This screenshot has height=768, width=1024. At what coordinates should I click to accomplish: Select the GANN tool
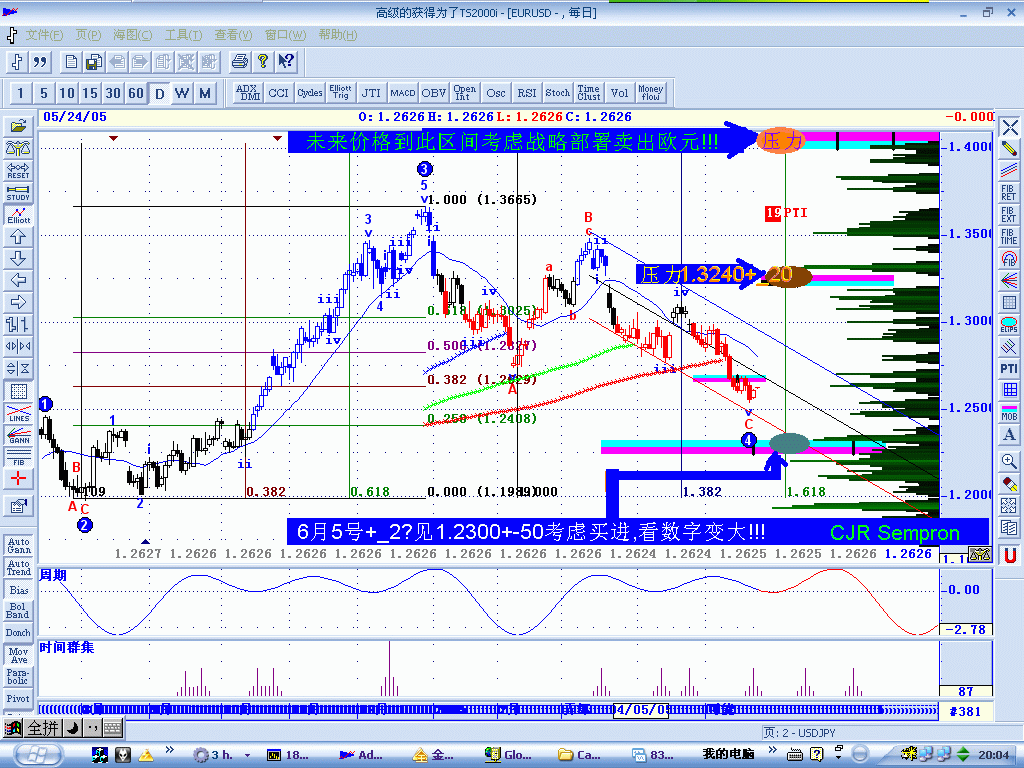[18, 435]
